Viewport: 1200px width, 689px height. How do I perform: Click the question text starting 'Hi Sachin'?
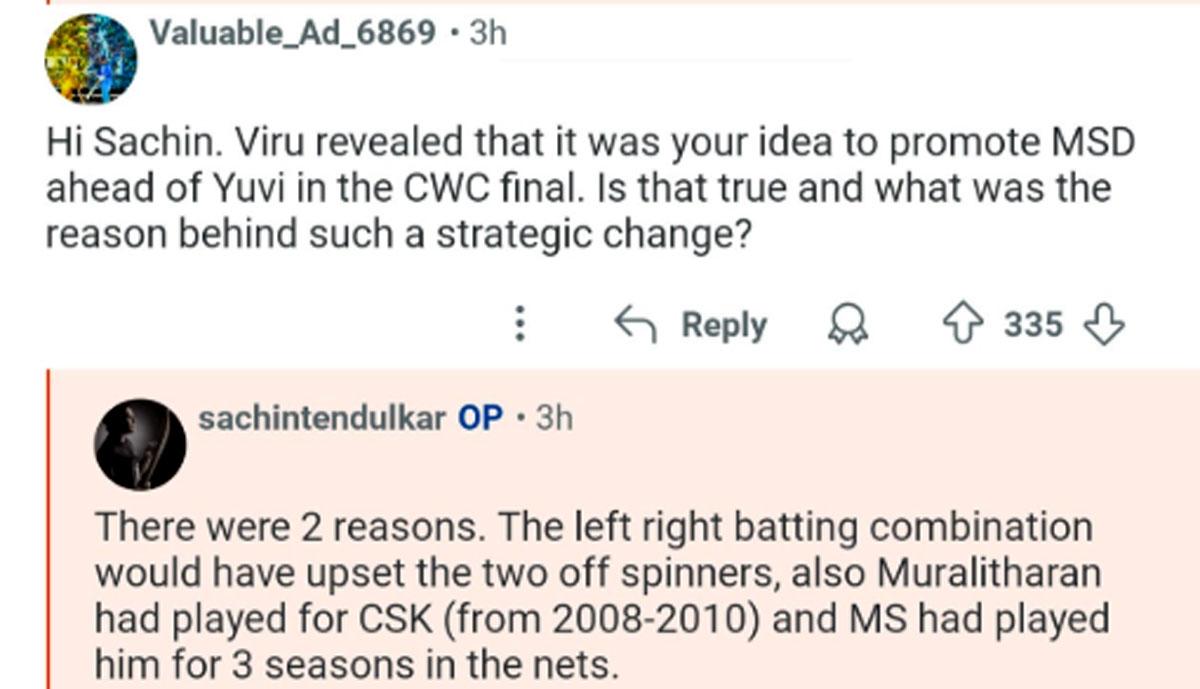(590, 187)
